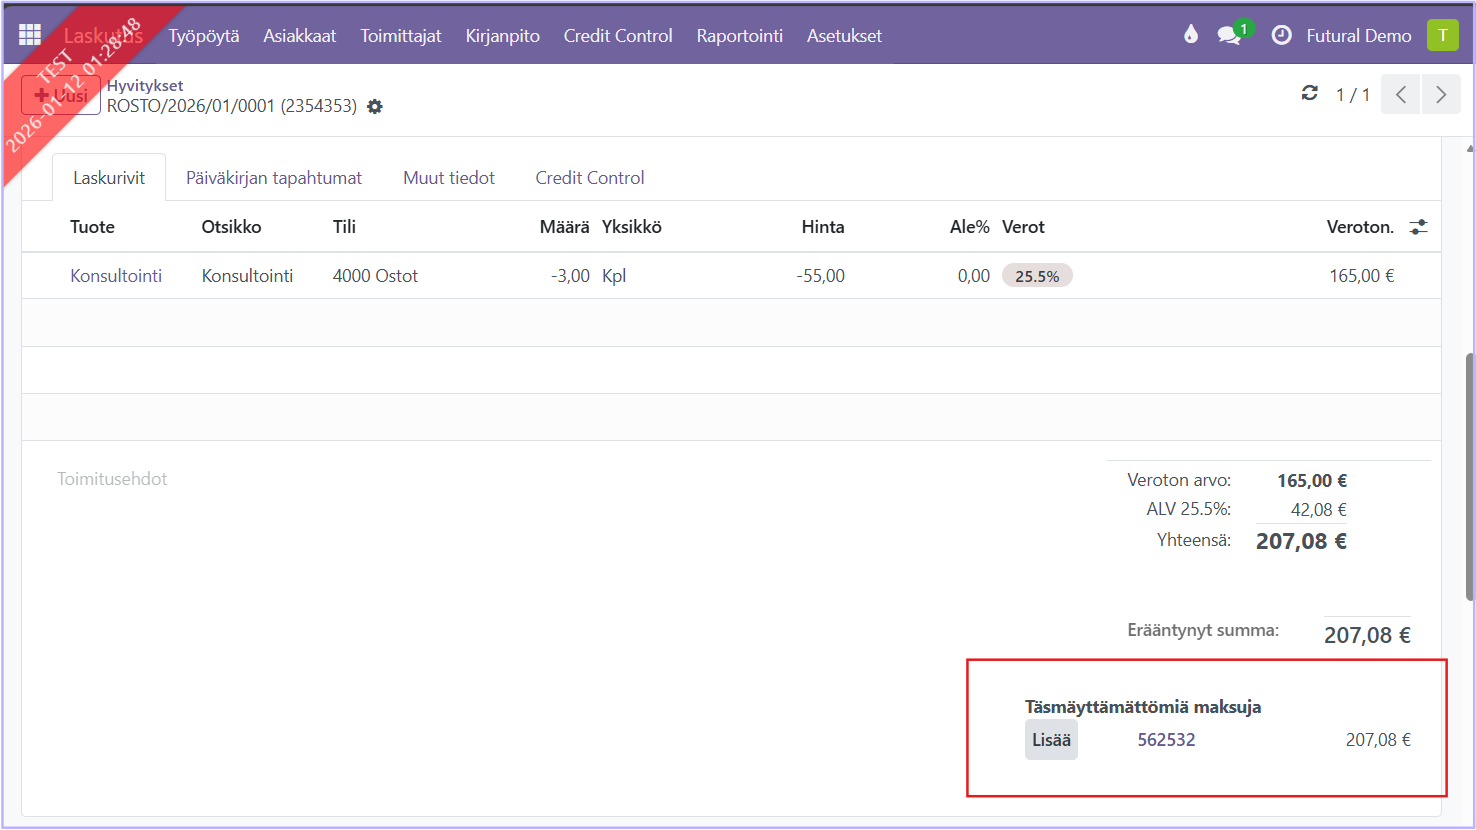
Task: Open the chat messages icon
Action: (1229, 35)
